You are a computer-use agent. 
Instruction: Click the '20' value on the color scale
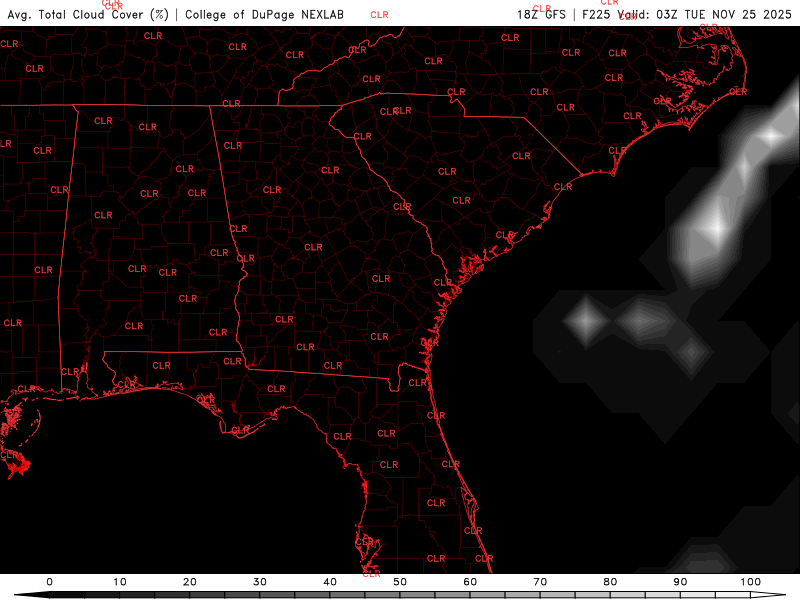(x=190, y=582)
